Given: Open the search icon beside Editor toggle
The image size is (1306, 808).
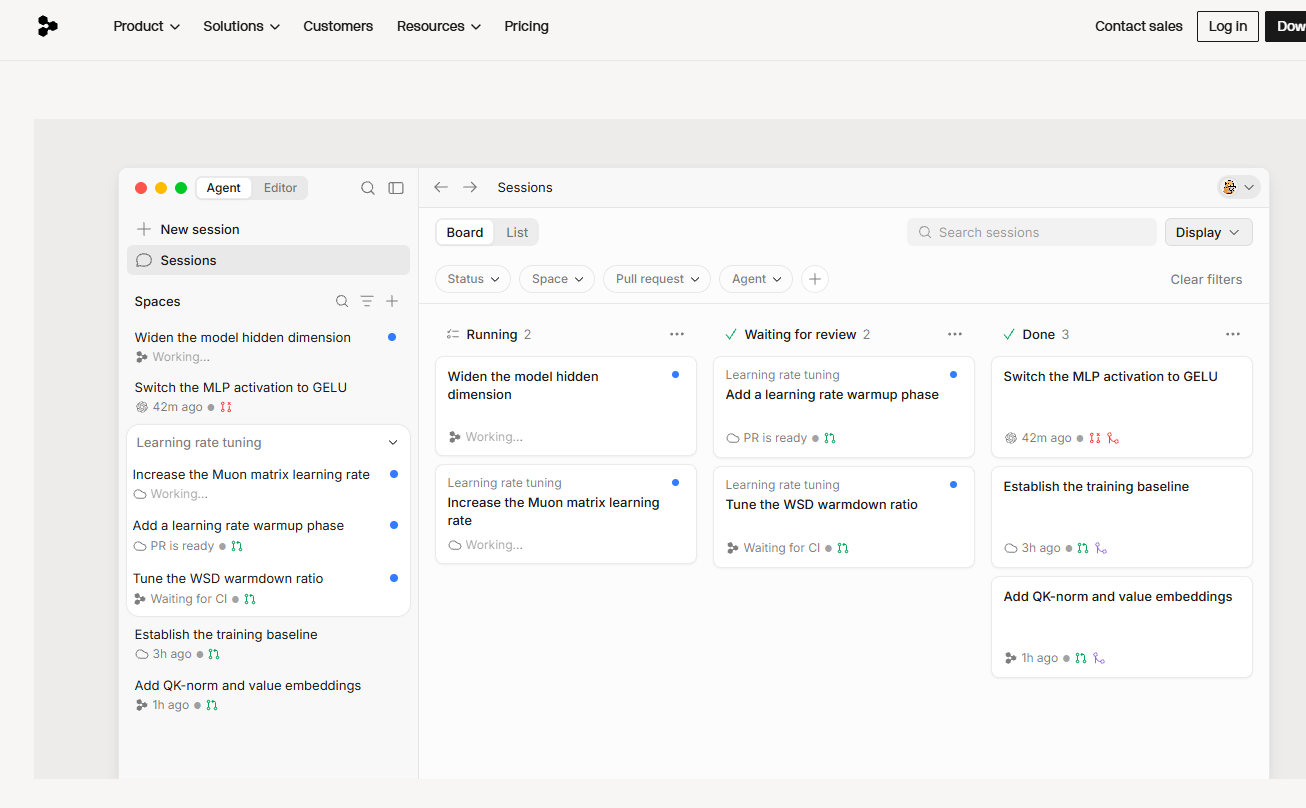Looking at the screenshot, I should (x=368, y=188).
